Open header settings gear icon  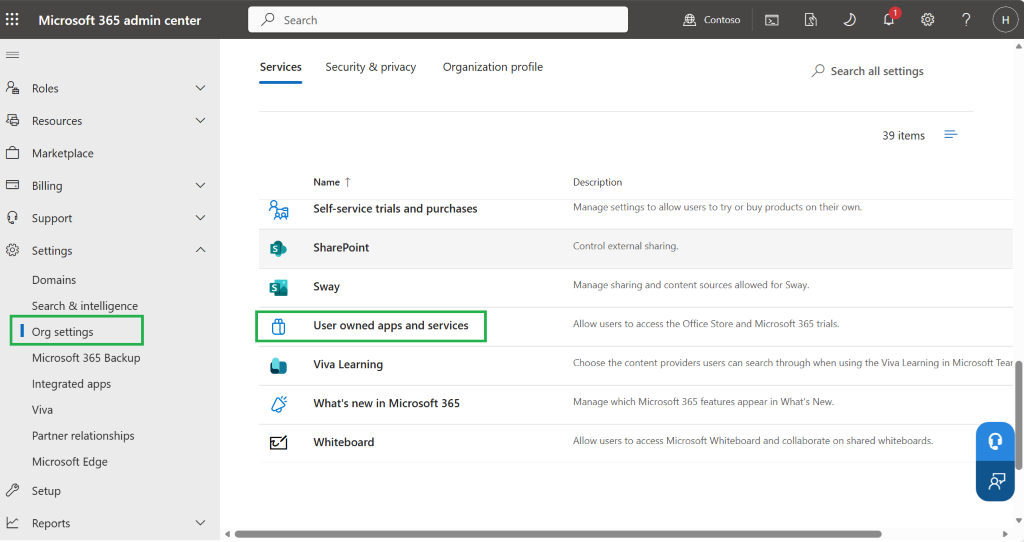coord(927,20)
